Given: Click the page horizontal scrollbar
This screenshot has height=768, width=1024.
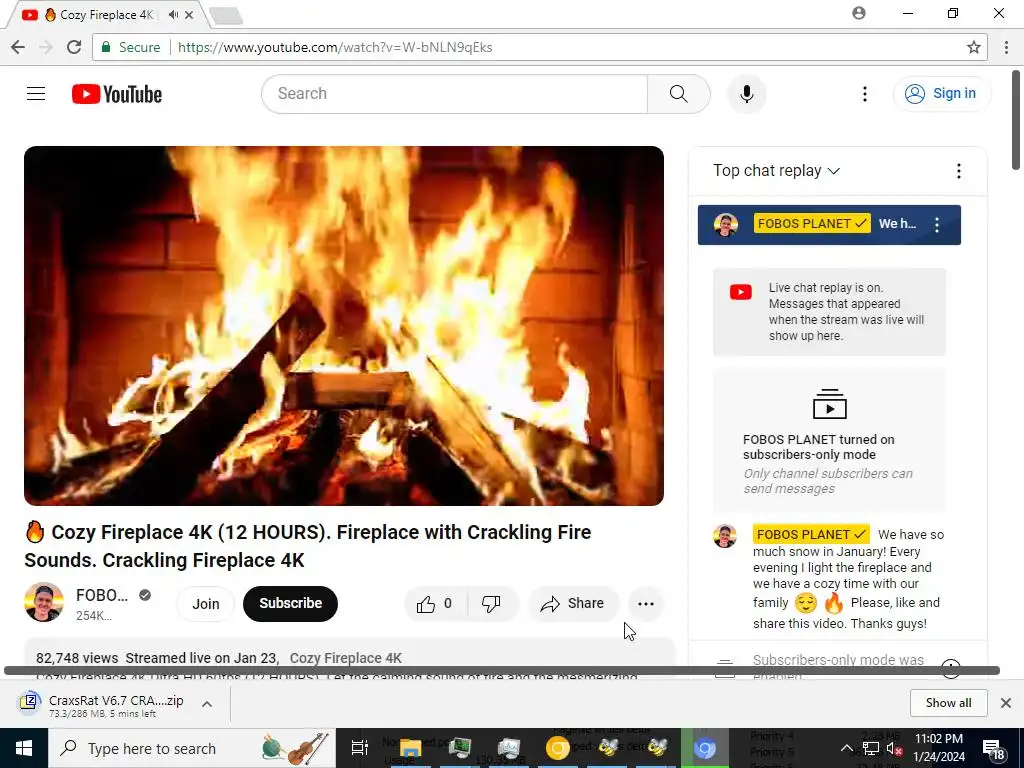Looking at the screenshot, I should pyautogui.click(x=502, y=671).
